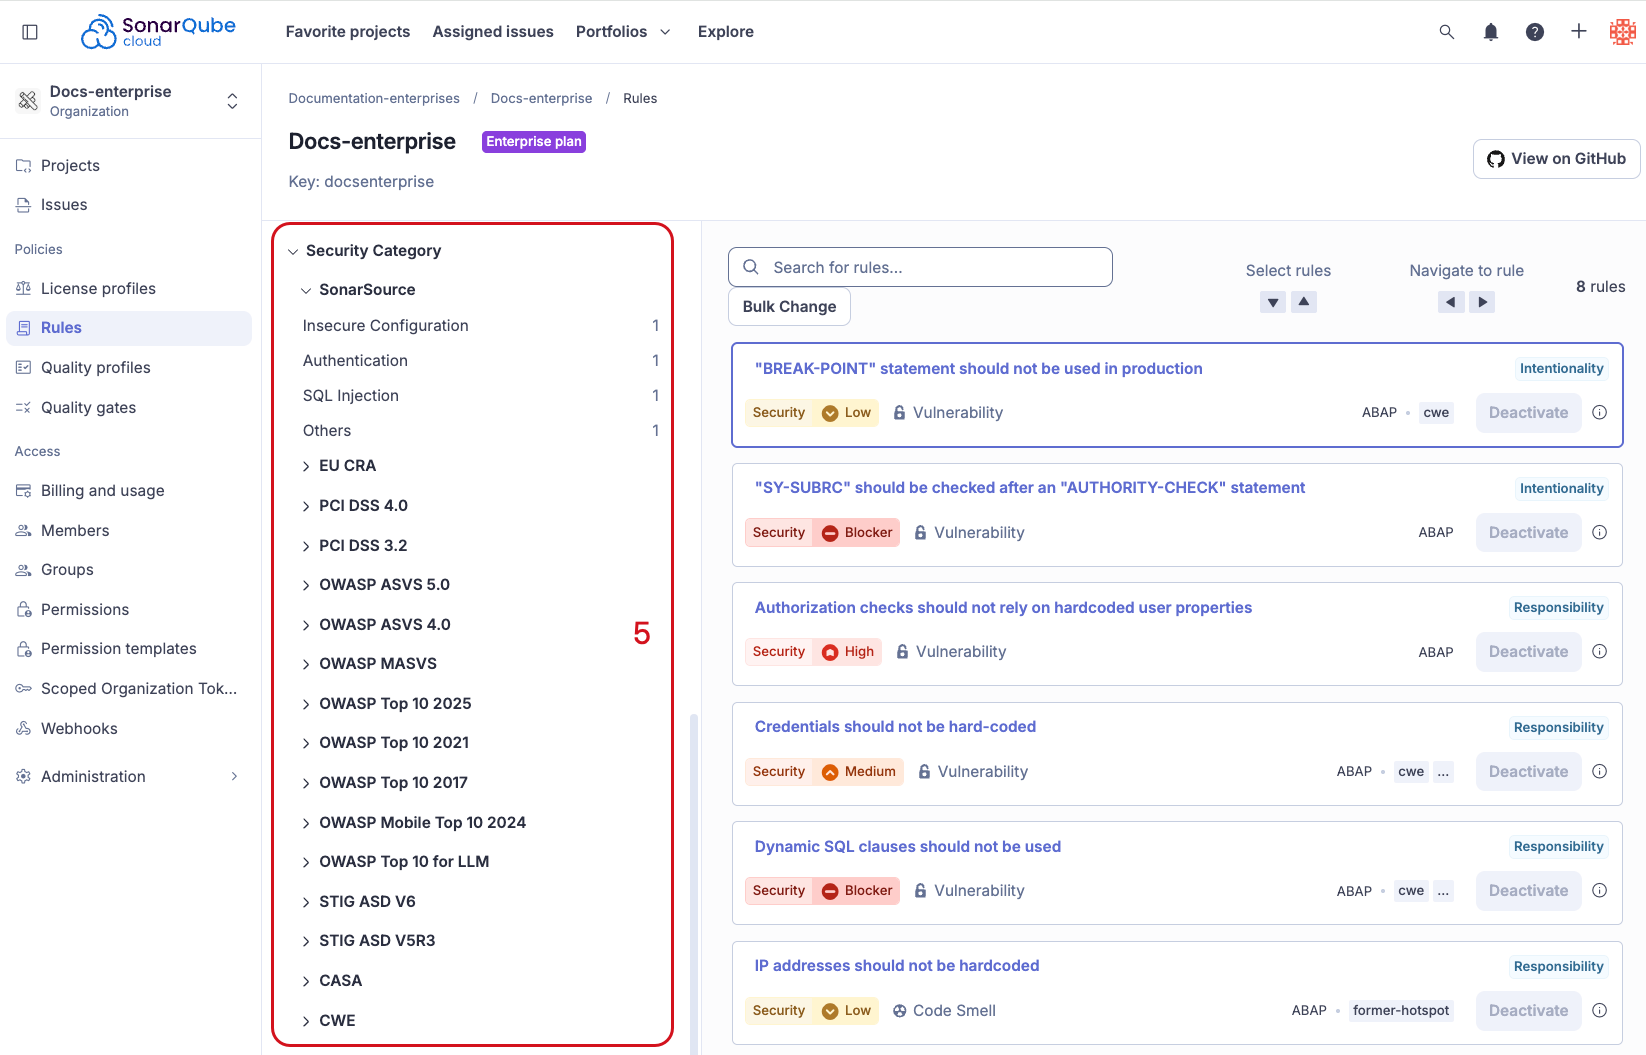The image size is (1646, 1055).
Task: Filter by Authentication category
Action: [x=480, y=361]
